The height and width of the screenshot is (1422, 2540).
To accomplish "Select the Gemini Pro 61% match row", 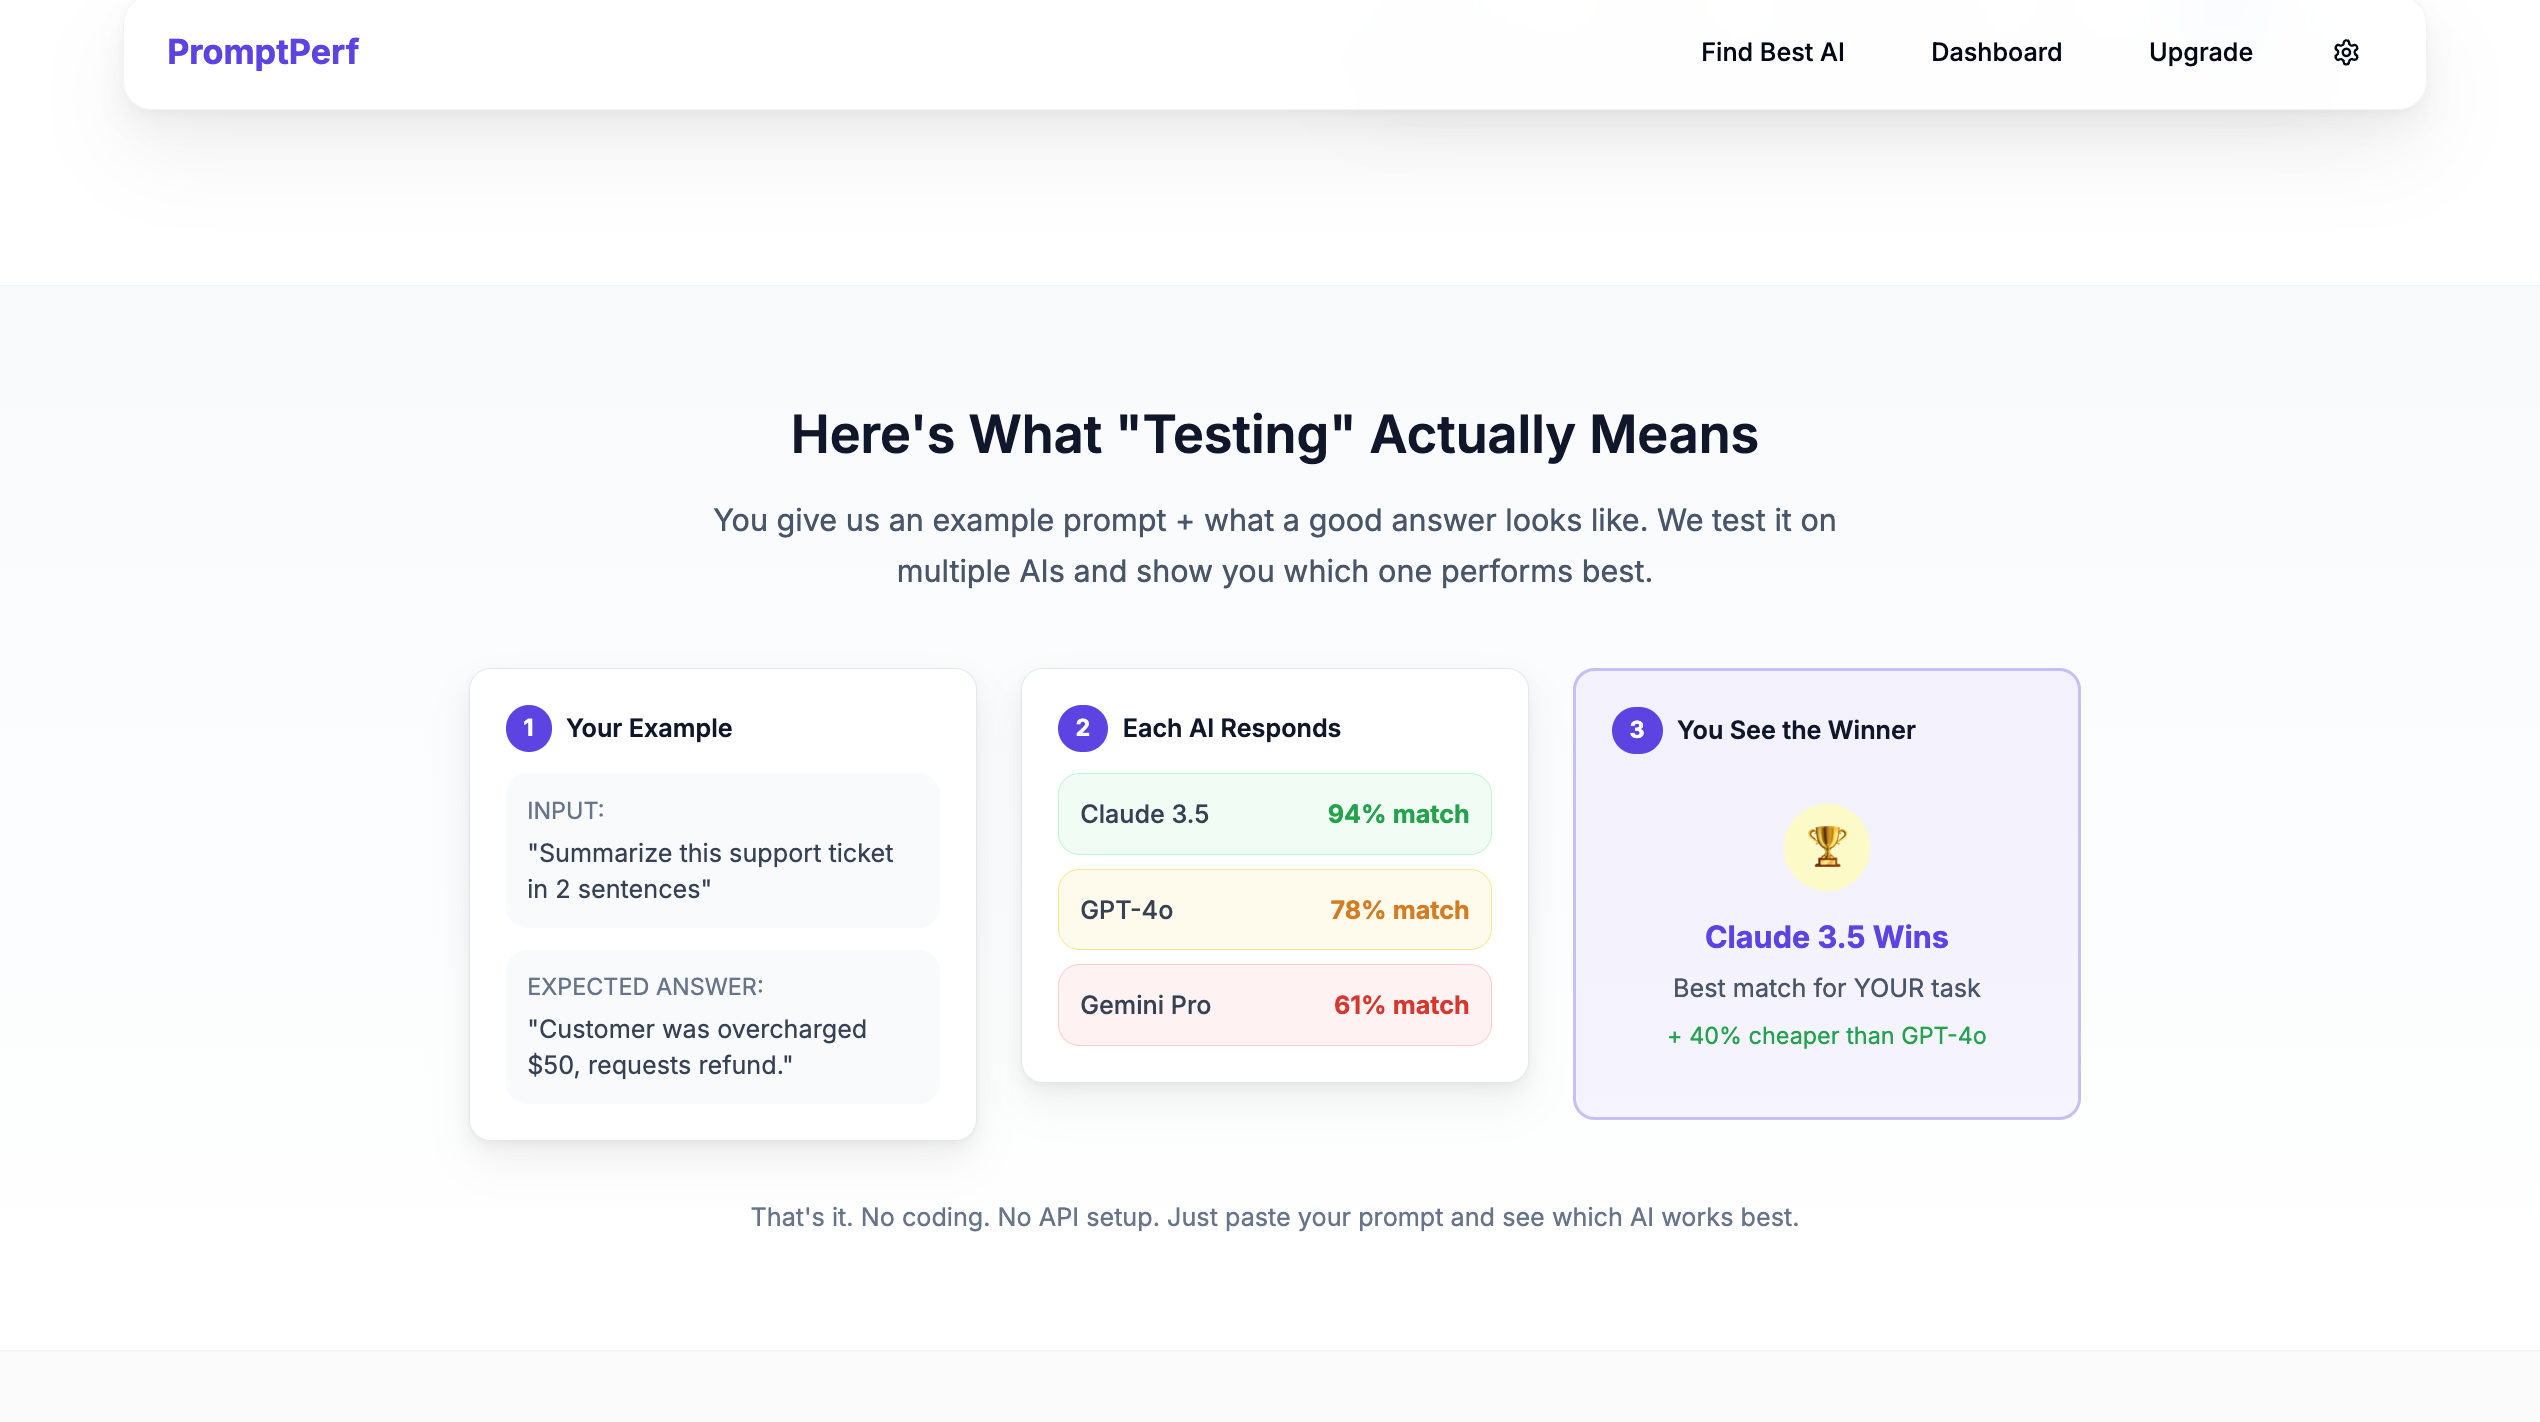I will tap(1274, 1005).
